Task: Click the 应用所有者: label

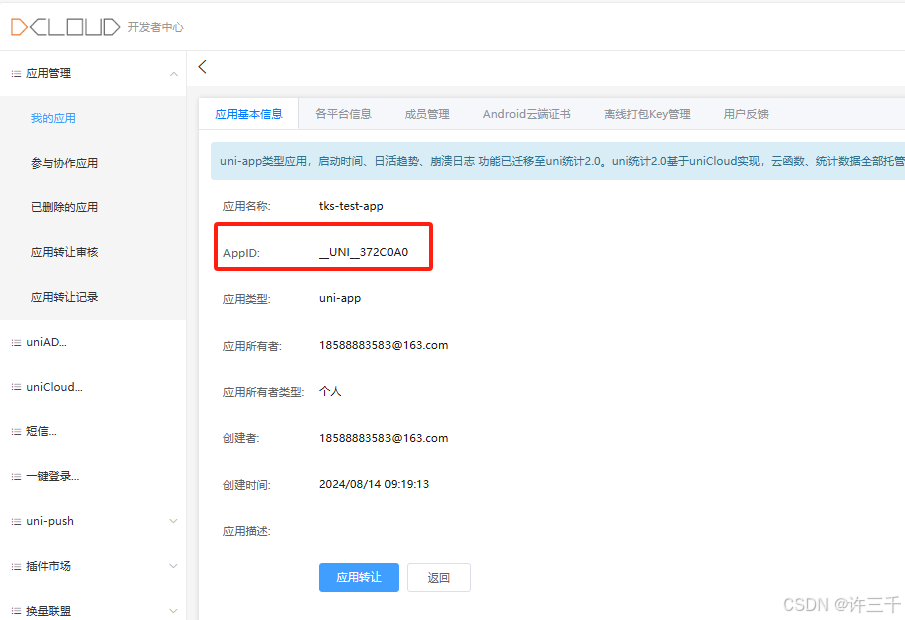Action: 252,346
